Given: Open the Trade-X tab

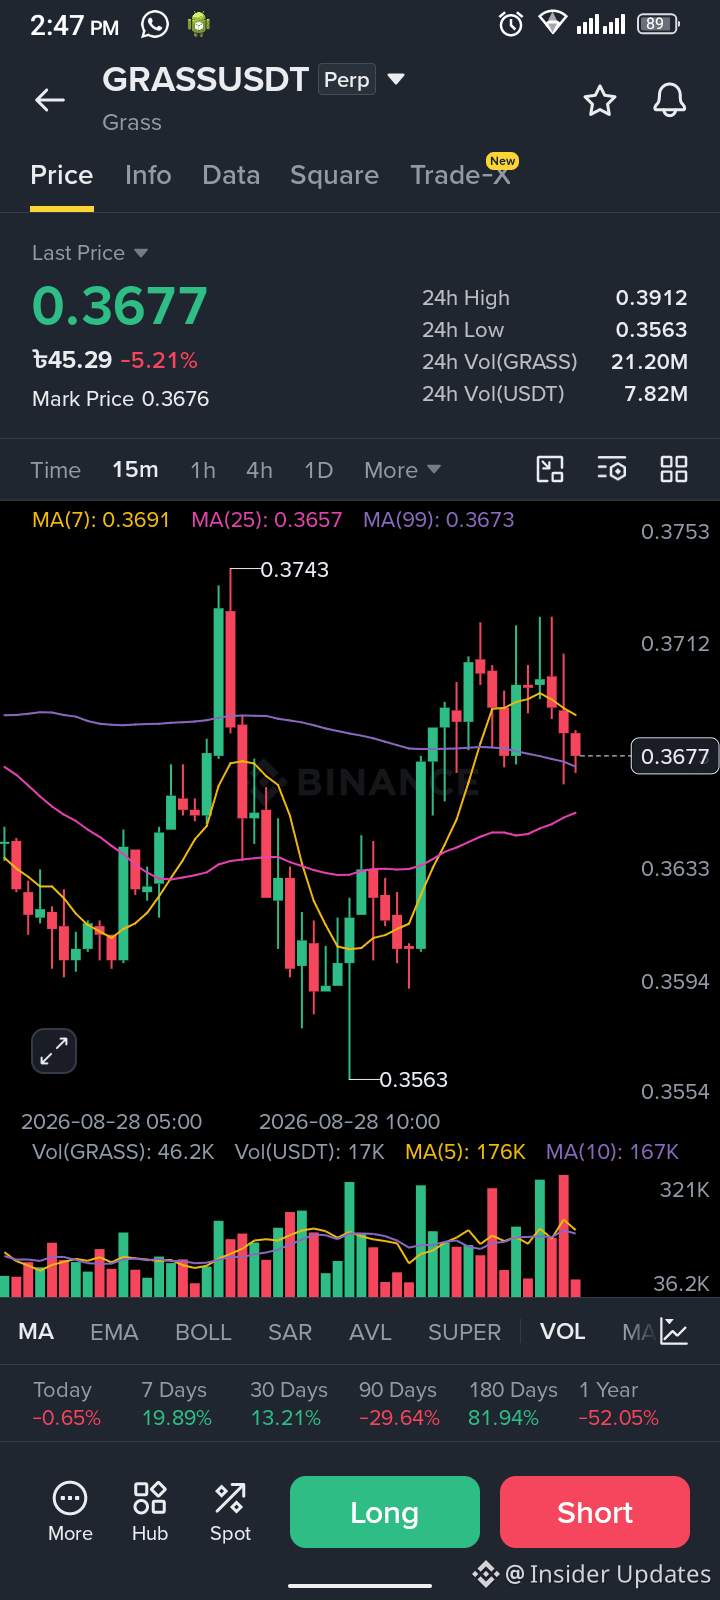Looking at the screenshot, I should 461,175.
